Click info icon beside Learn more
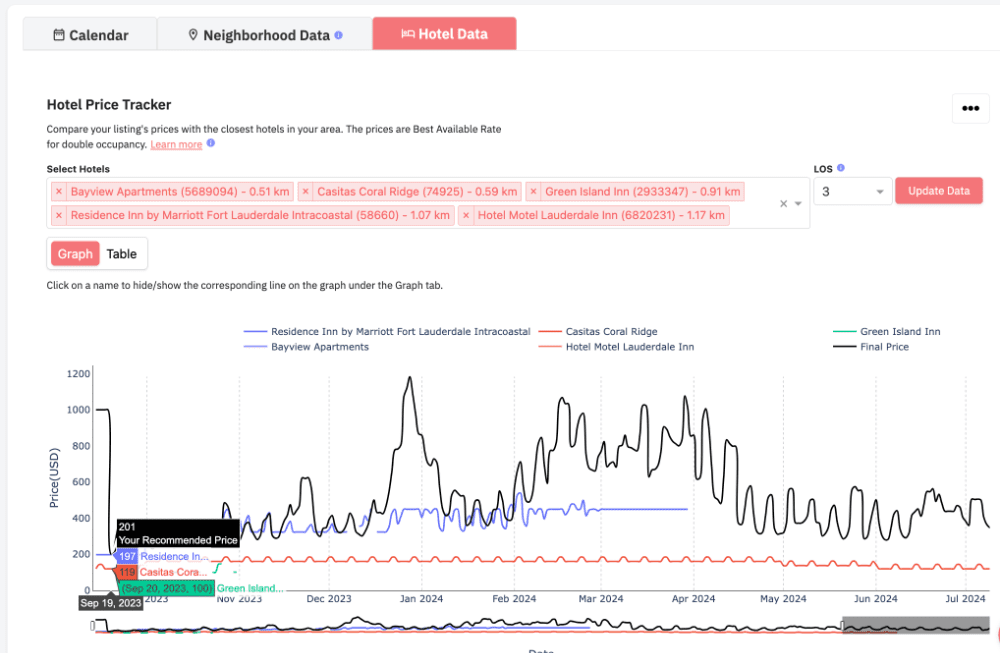 [210, 143]
